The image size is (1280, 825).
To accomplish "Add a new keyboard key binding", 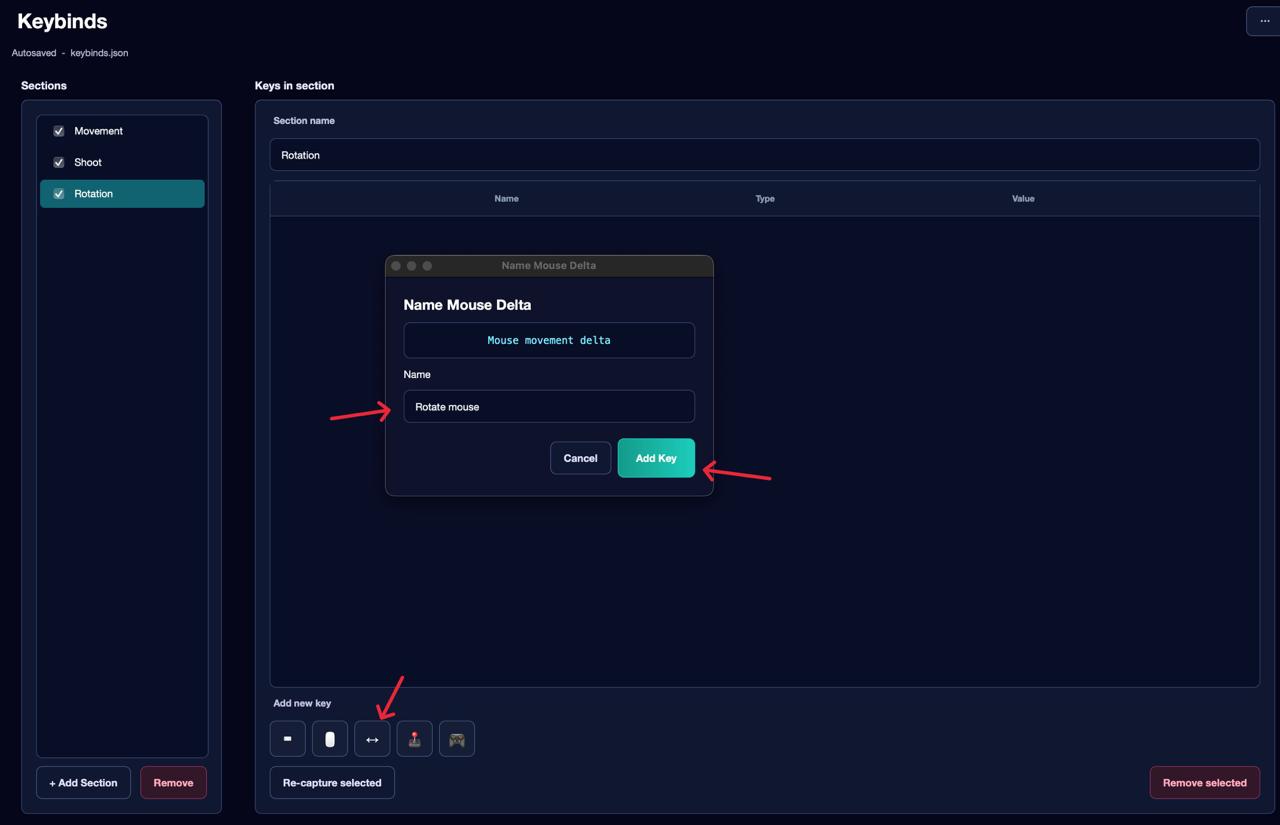I will click(288, 739).
